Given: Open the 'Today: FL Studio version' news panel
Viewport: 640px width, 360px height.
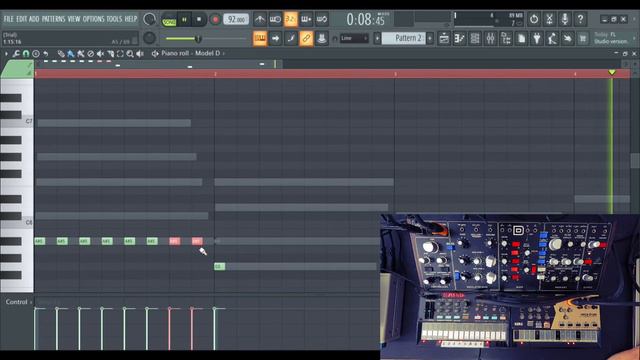Looking at the screenshot, I should 611,38.
